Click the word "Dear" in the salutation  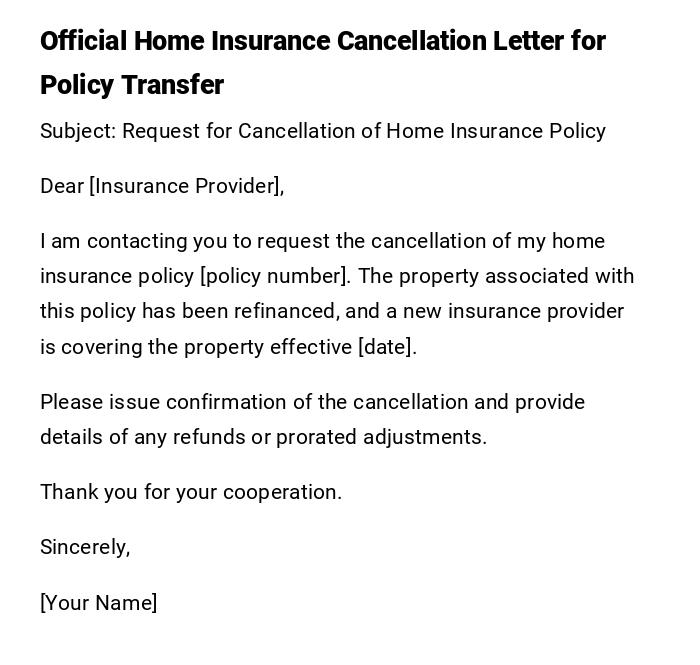click(x=62, y=186)
